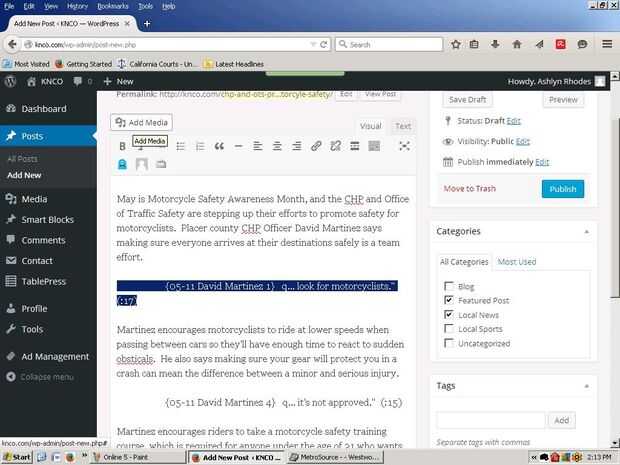The height and width of the screenshot is (465, 620).
Task: Edit the post Status
Action: 514,121
